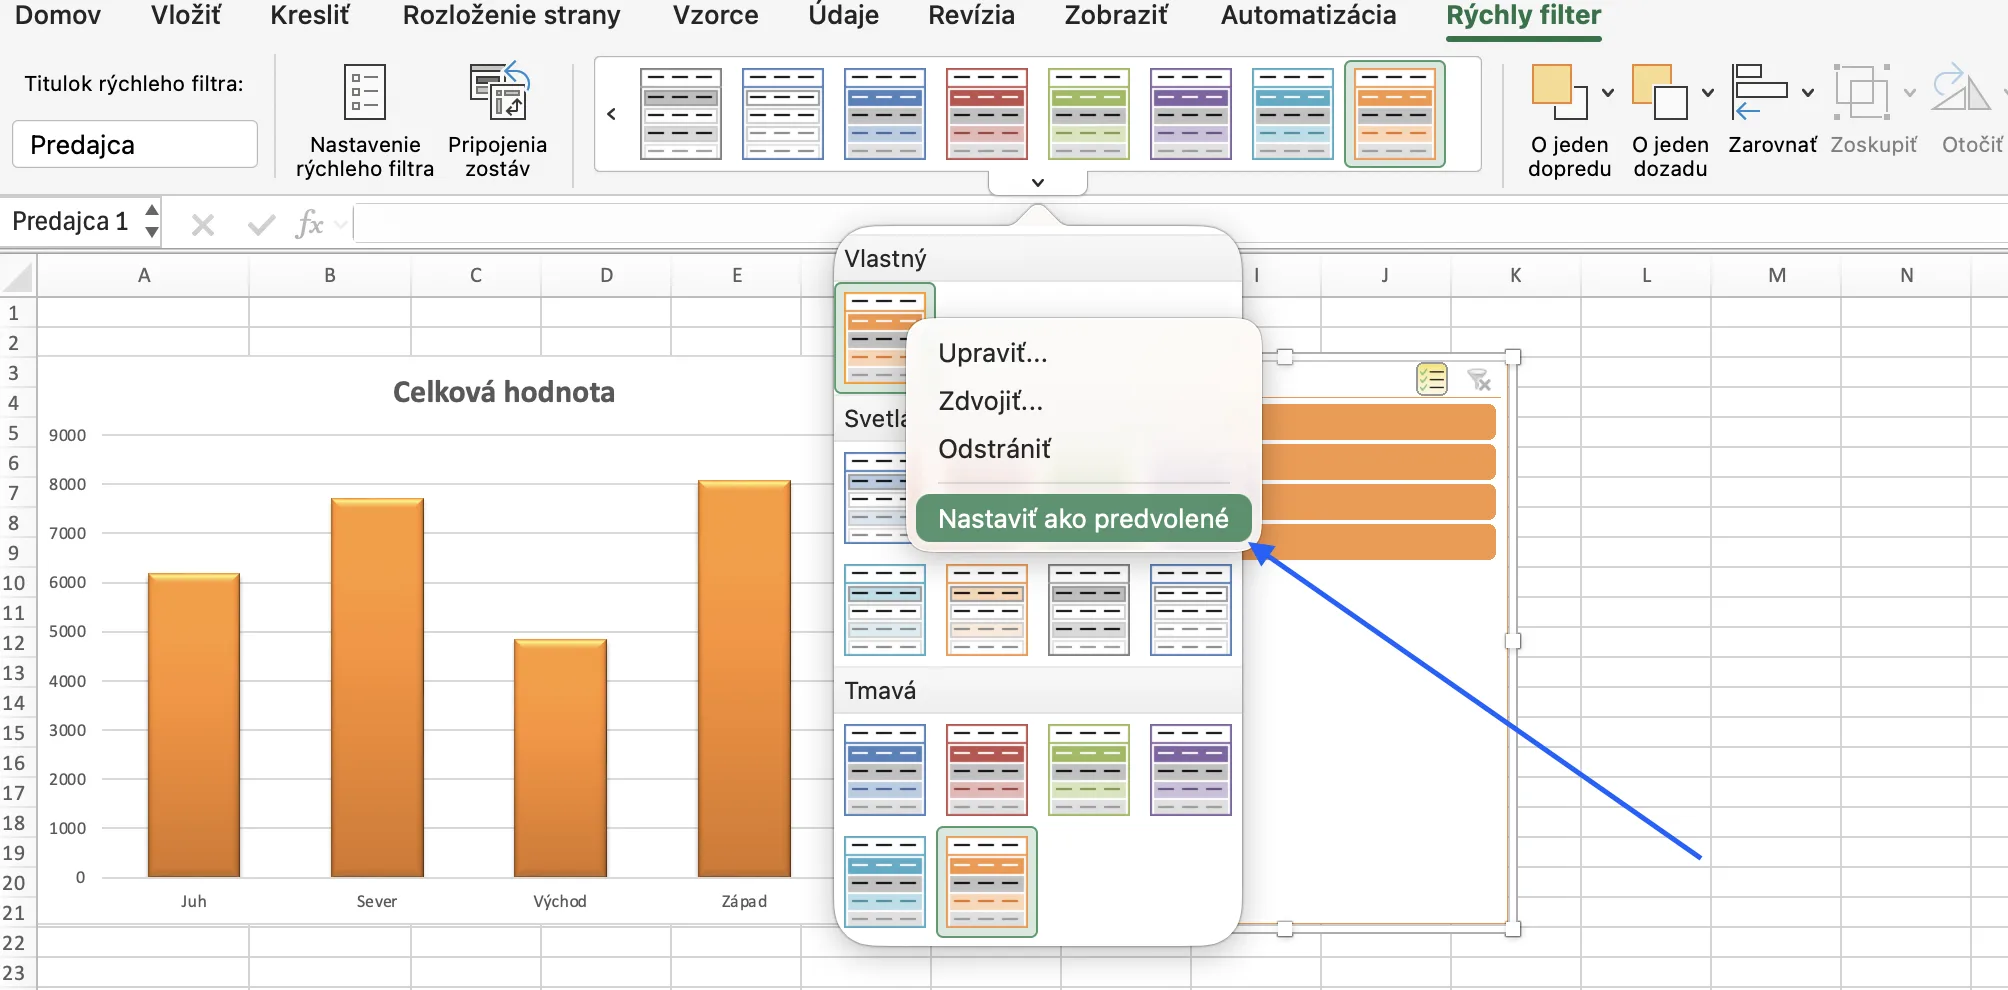Select Nastaviť ako predvolené menu item
The image size is (2008, 990).
pyautogui.click(x=1083, y=518)
